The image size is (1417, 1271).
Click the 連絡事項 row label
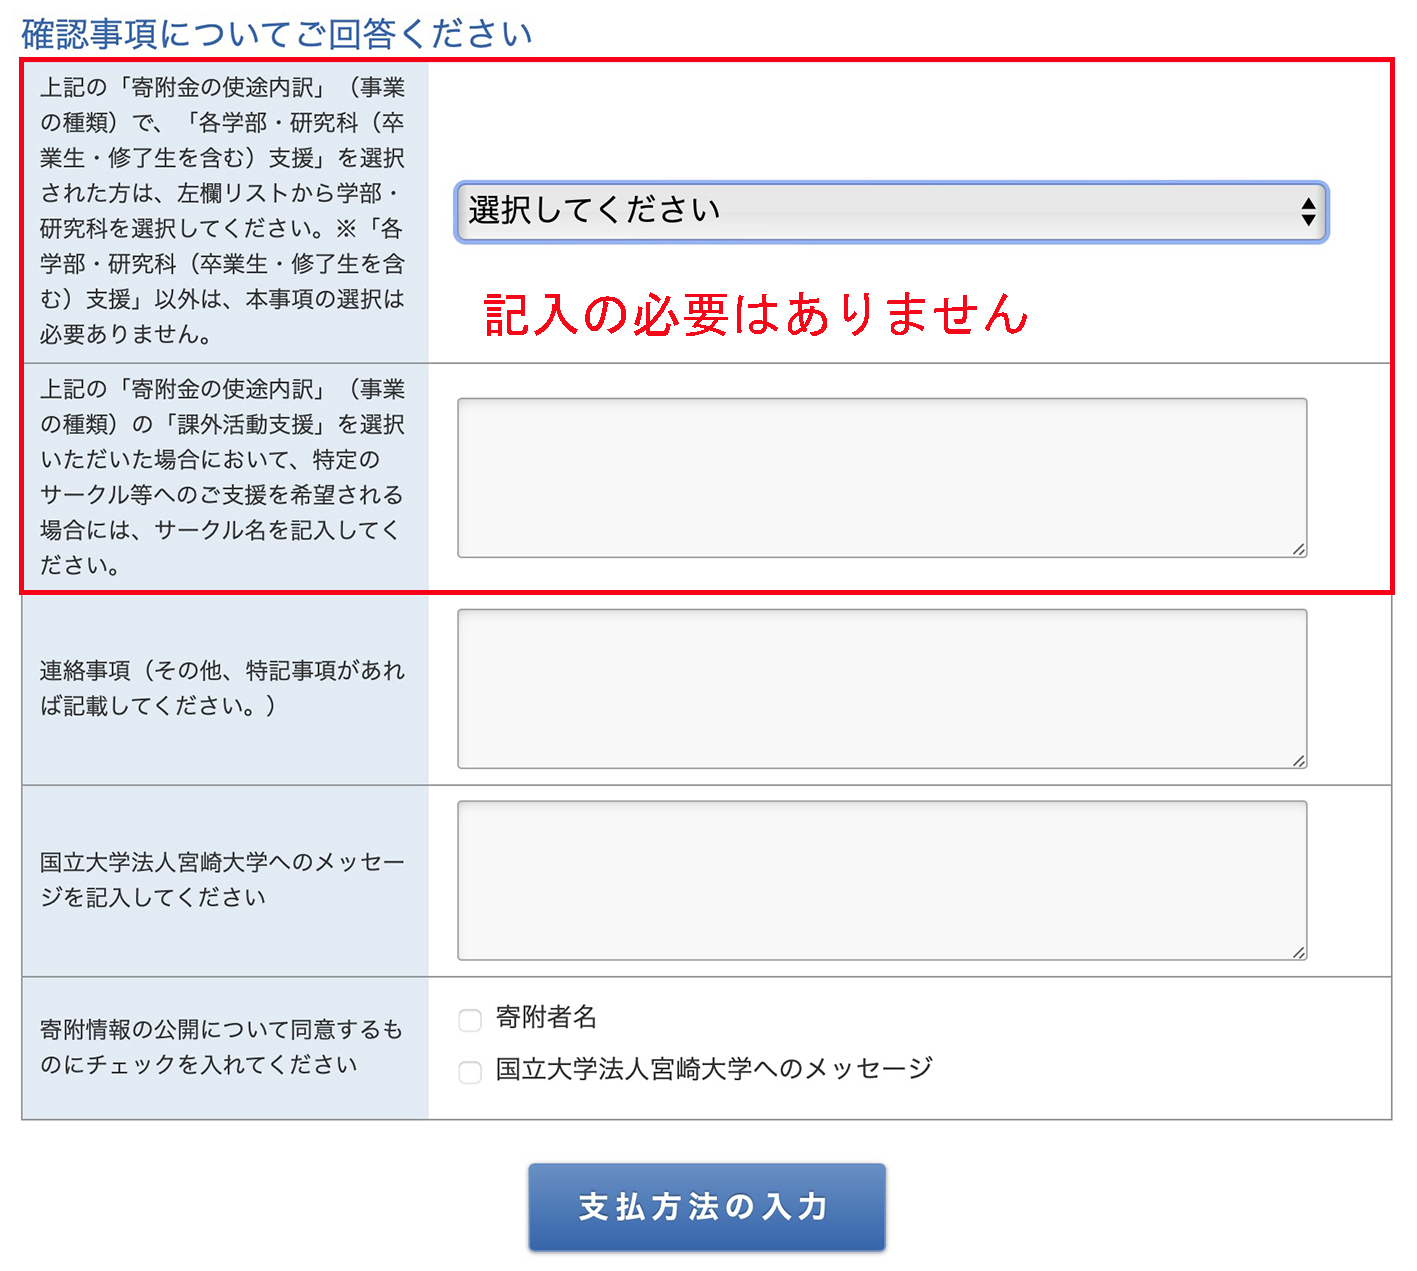click(x=222, y=688)
